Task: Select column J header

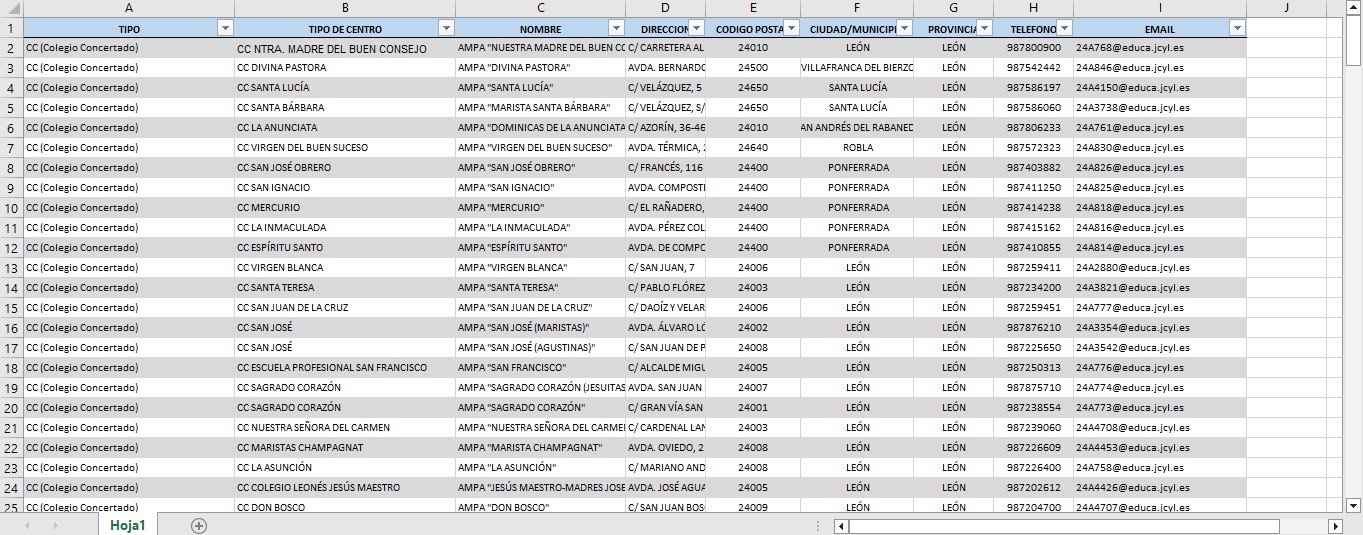Action: (x=1286, y=9)
